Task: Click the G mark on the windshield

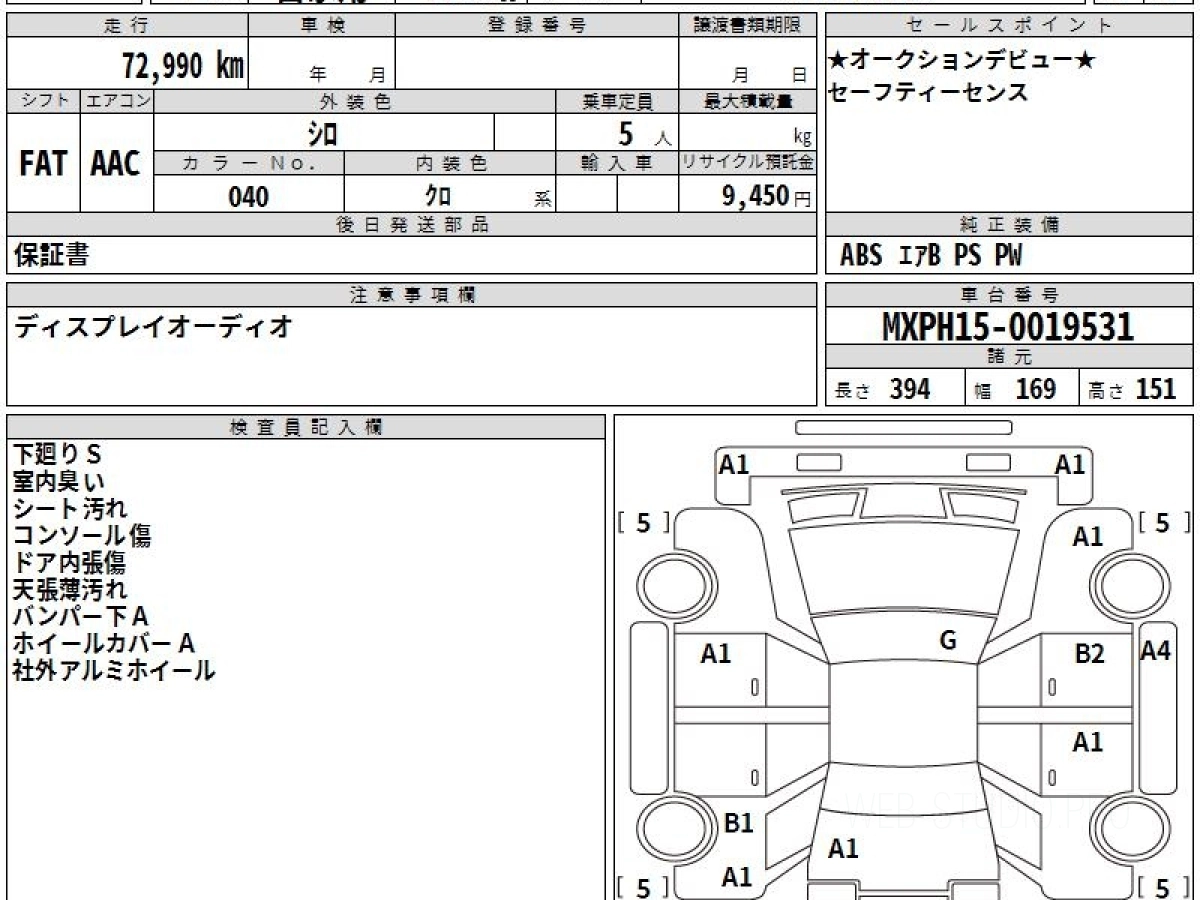Action: click(x=948, y=641)
